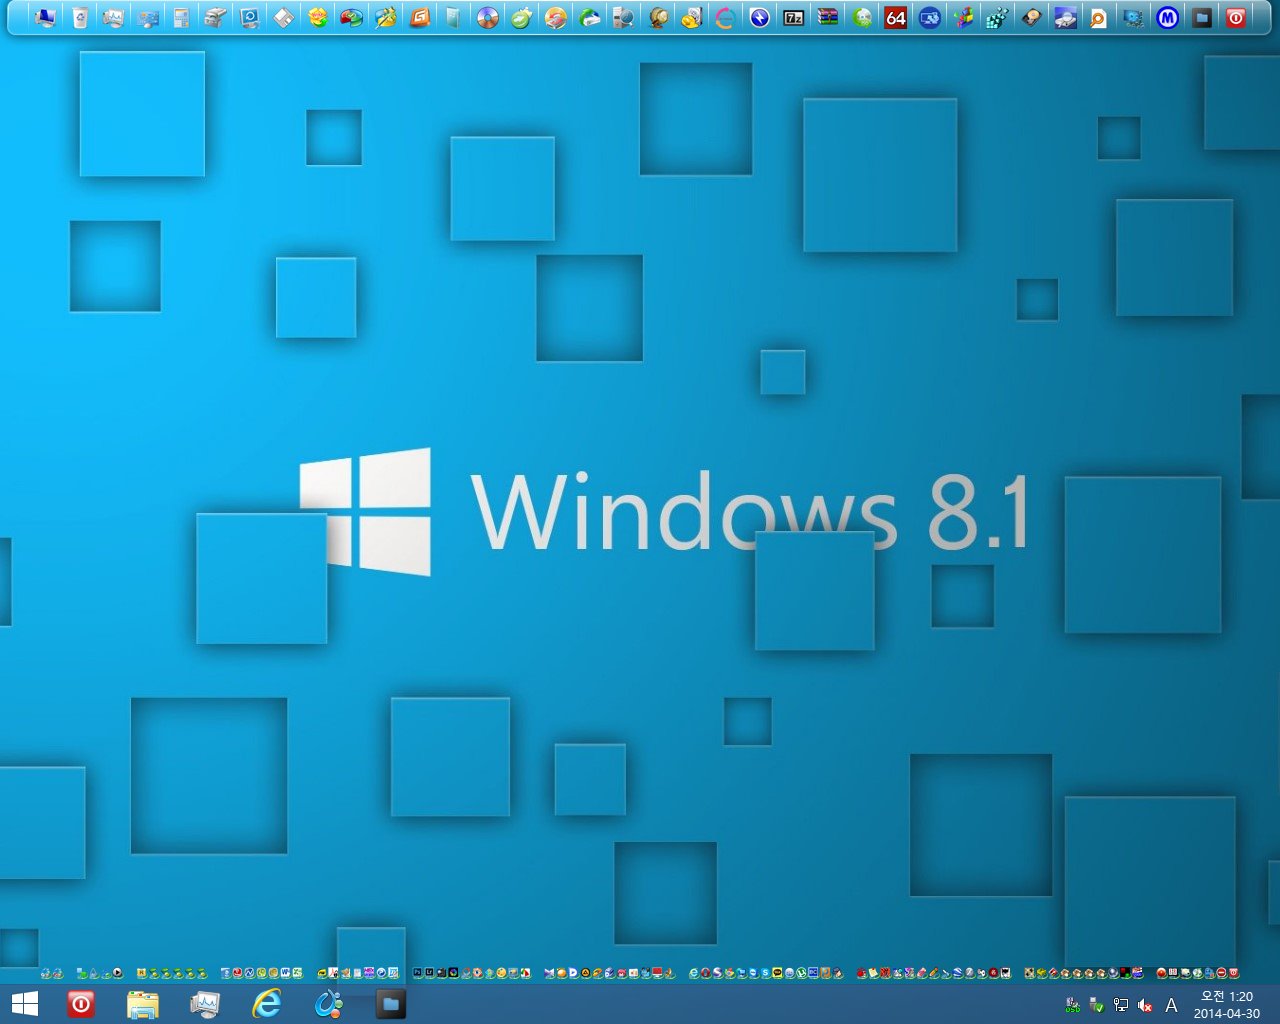Screen dimensions: 1280x1024
Task: Click the computer with magnifier icon
Action: point(623,18)
